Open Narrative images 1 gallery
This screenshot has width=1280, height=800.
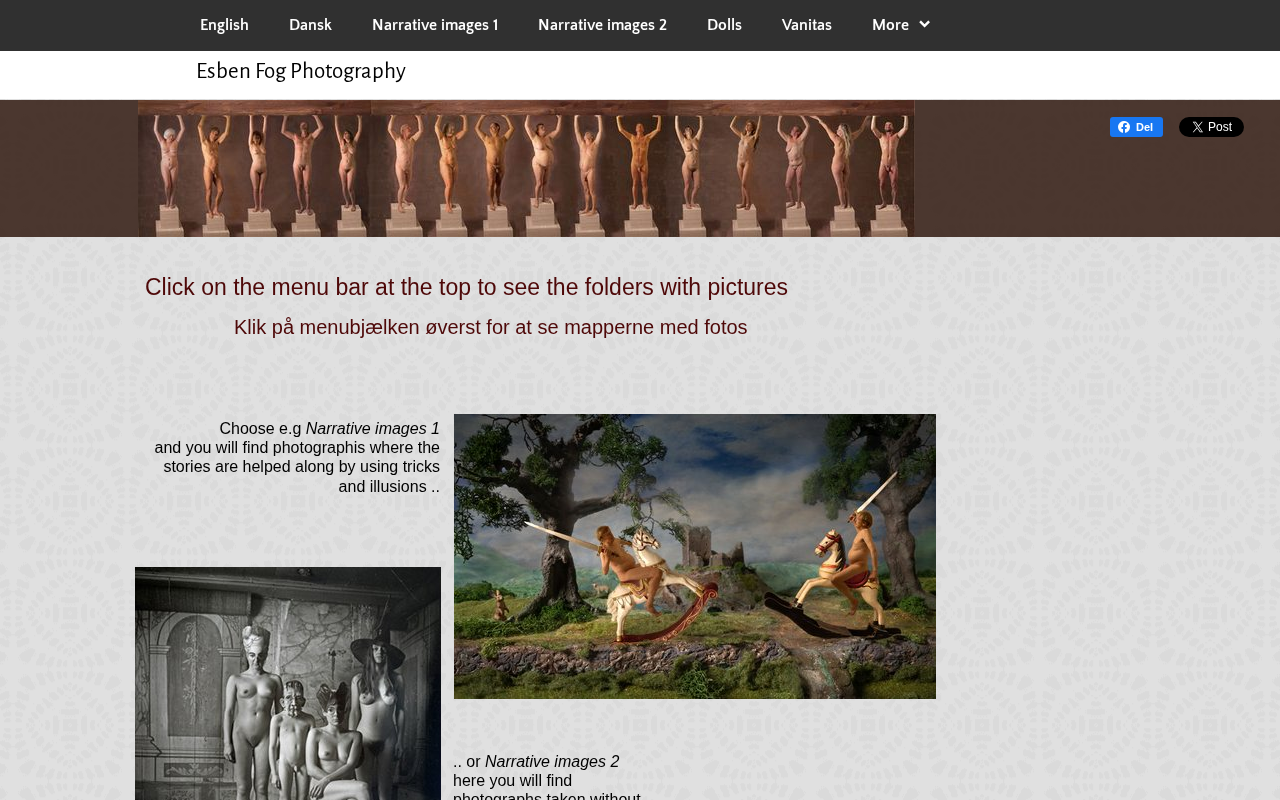[x=435, y=25]
